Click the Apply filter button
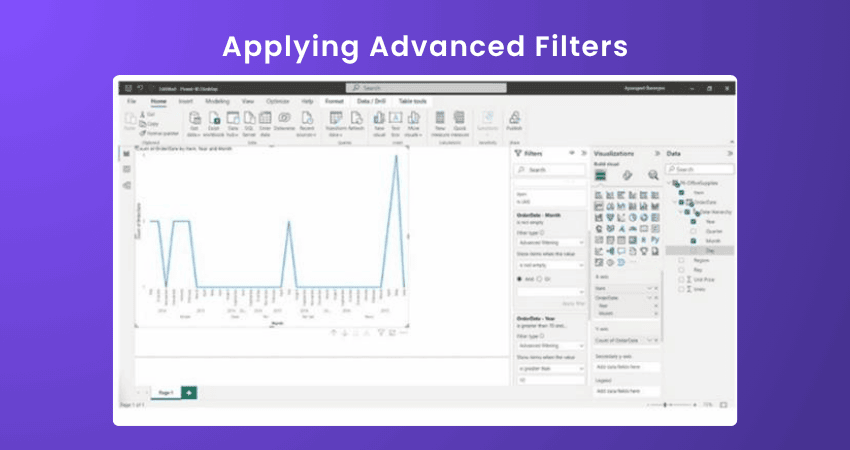The height and width of the screenshot is (450, 850). [x=574, y=304]
